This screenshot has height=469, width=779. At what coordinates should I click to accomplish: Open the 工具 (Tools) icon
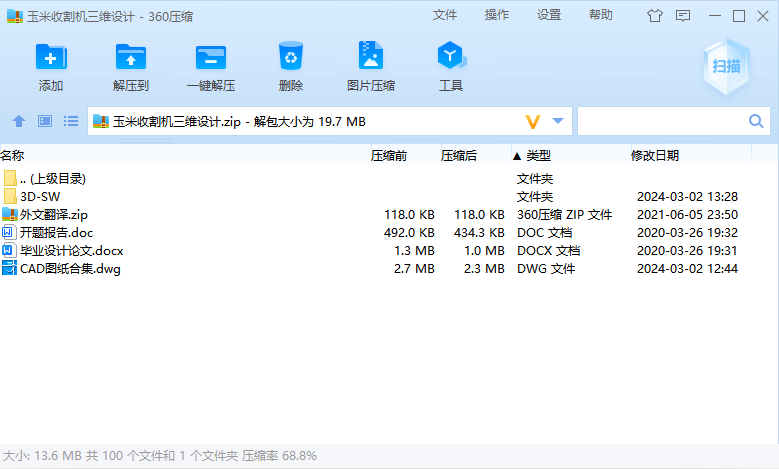tap(451, 55)
